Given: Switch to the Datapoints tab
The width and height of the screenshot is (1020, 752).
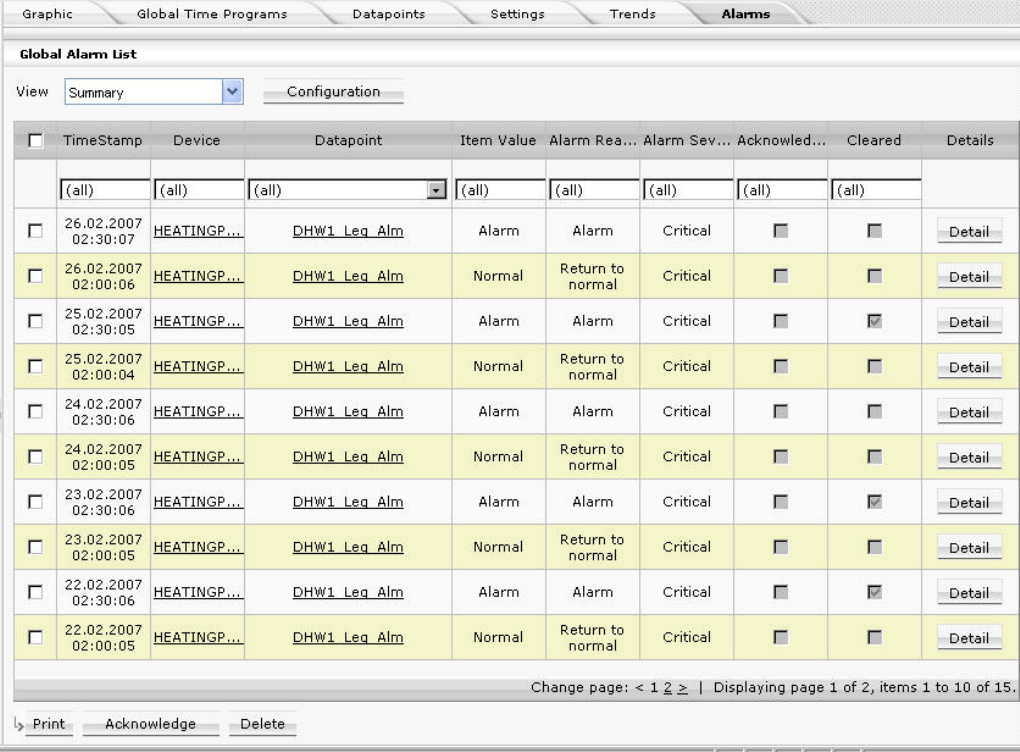Looking at the screenshot, I should [x=388, y=14].
